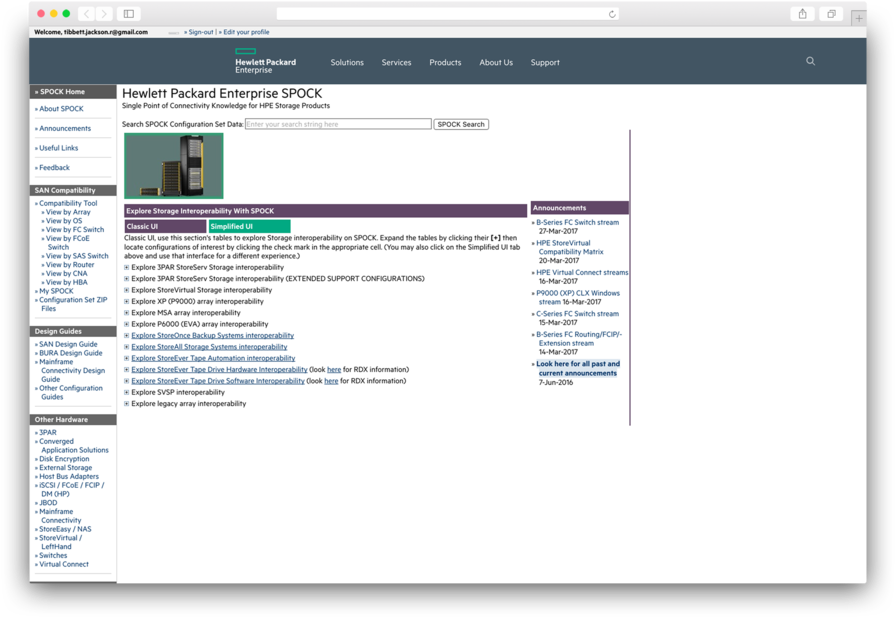Open StoreEver Tape Drive Software Interoperability link
Image resolution: width=895 pixels, height=617 pixels.
(x=217, y=381)
